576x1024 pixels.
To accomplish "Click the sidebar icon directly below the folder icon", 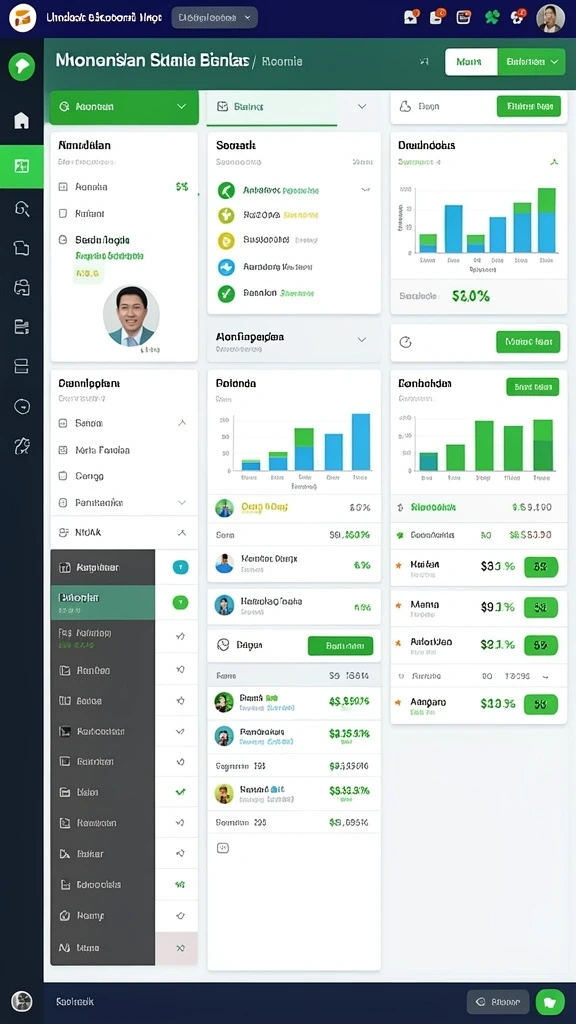I will [x=22, y=287].
